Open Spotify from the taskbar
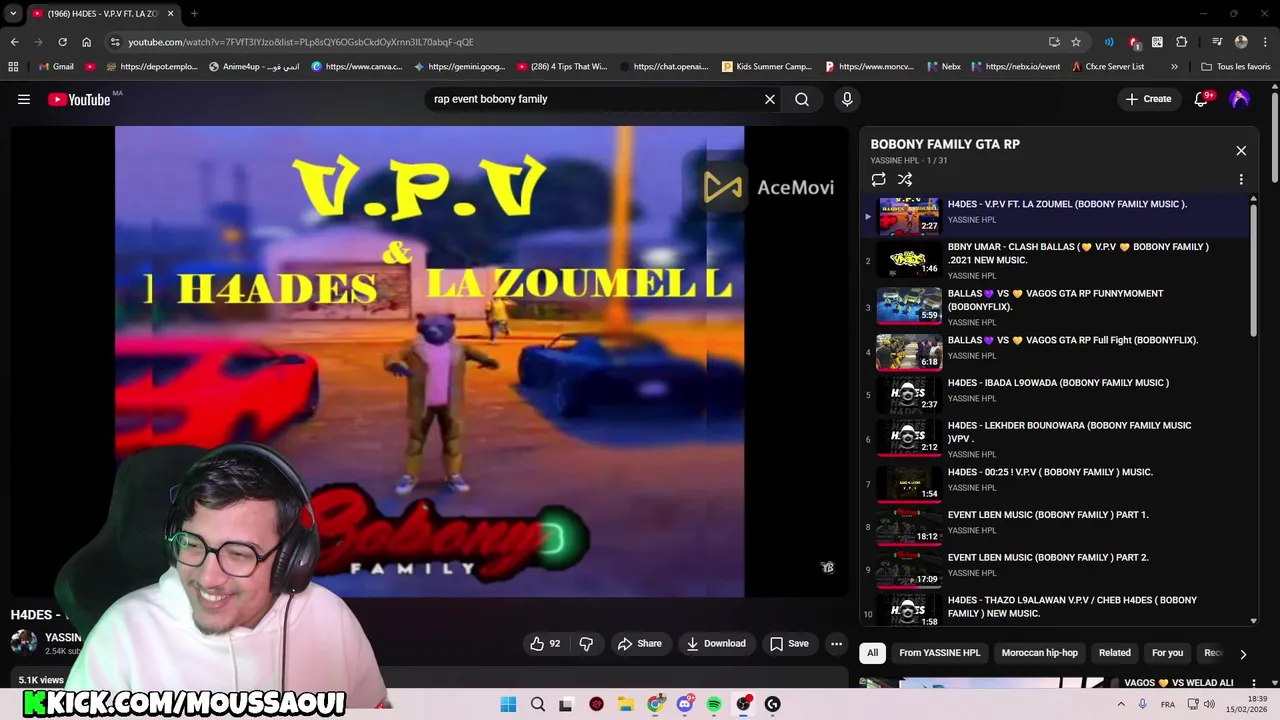Viewport: 1280px width, 720px height. (714, 704)
